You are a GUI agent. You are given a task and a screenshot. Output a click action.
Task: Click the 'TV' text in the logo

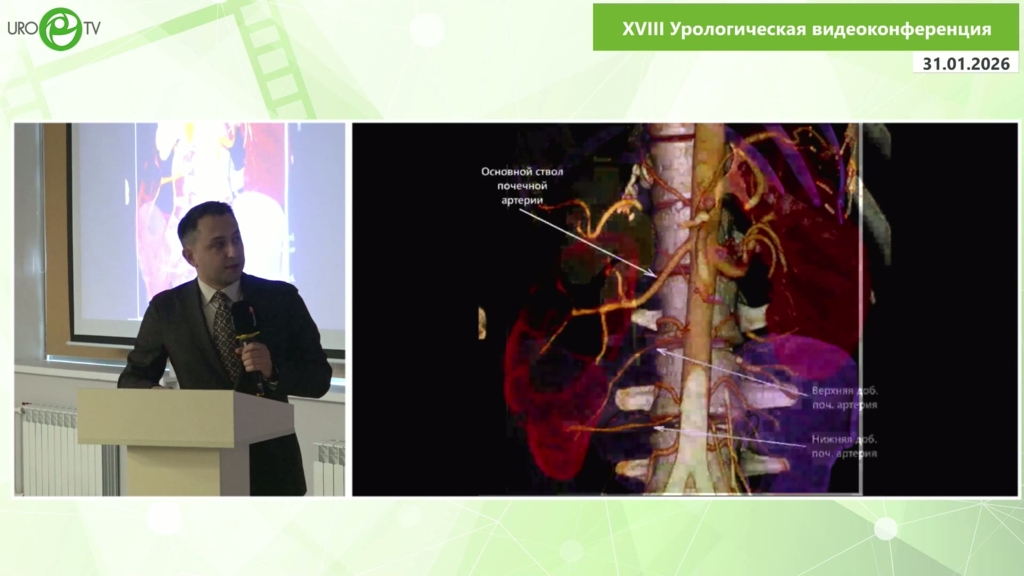pyautogui.click(x=91, y=30)
